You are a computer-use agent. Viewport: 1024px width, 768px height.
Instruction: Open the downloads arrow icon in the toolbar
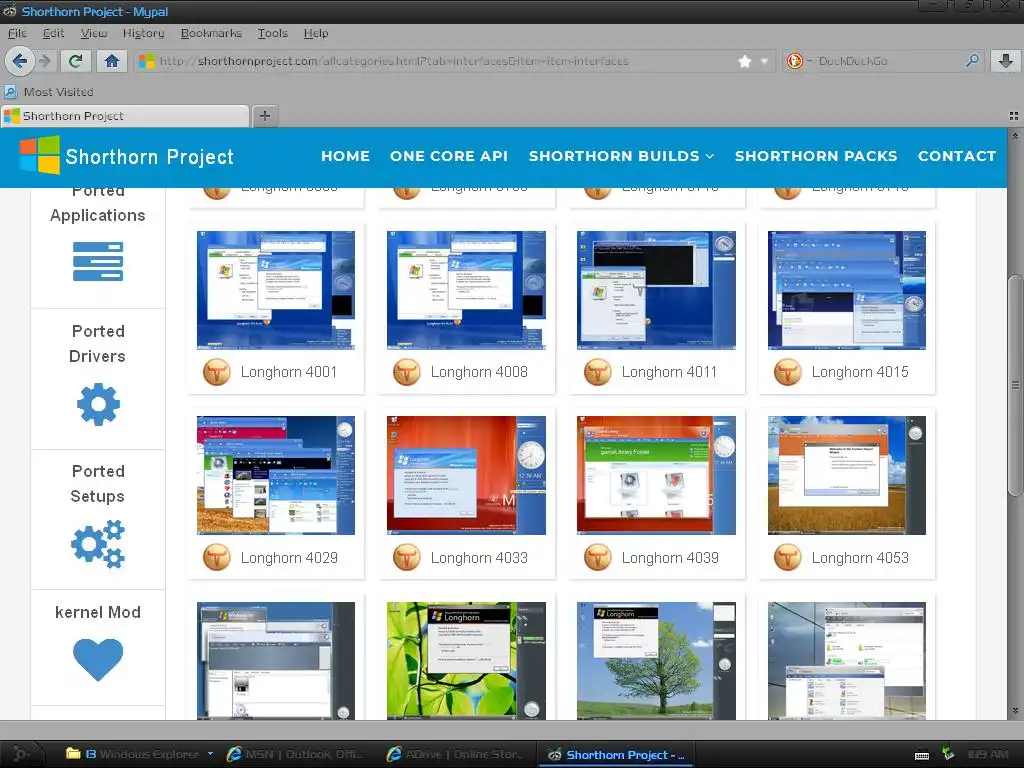click(1006, 61)
